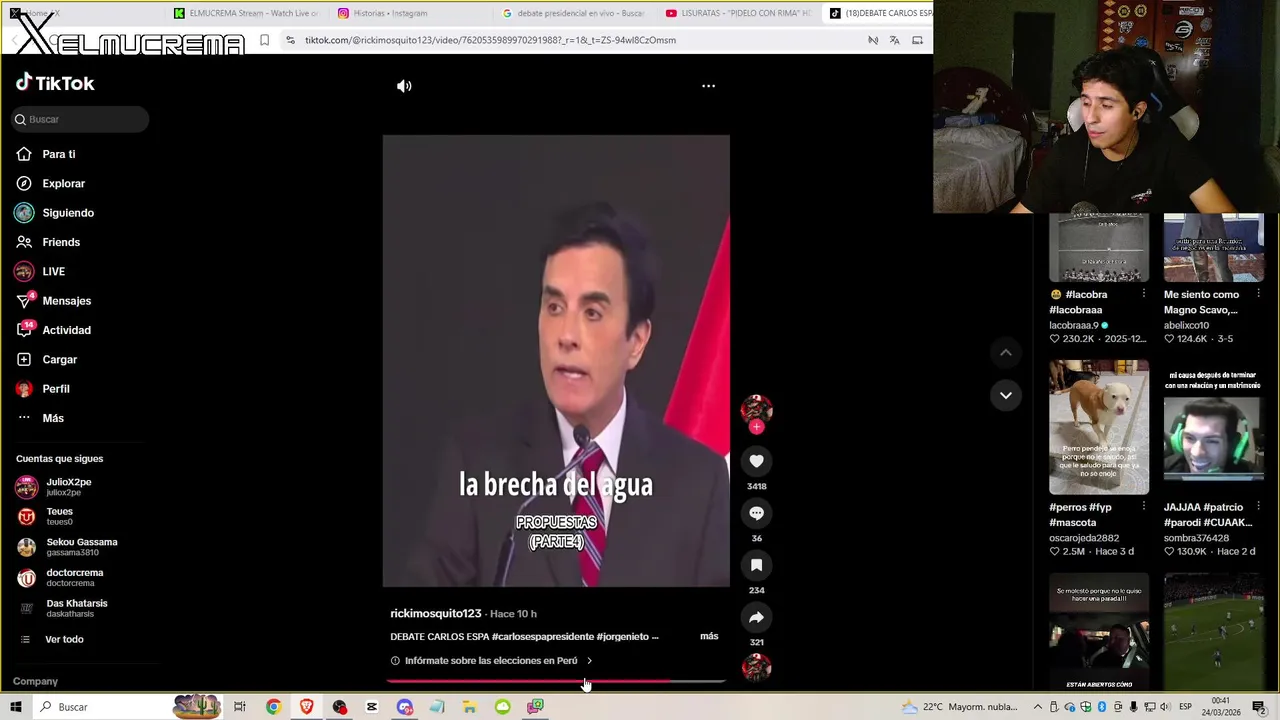Viewport: 1280px width, 720px height.
Task: Click the browser address bar URL
Action: [x=490, y=40]
